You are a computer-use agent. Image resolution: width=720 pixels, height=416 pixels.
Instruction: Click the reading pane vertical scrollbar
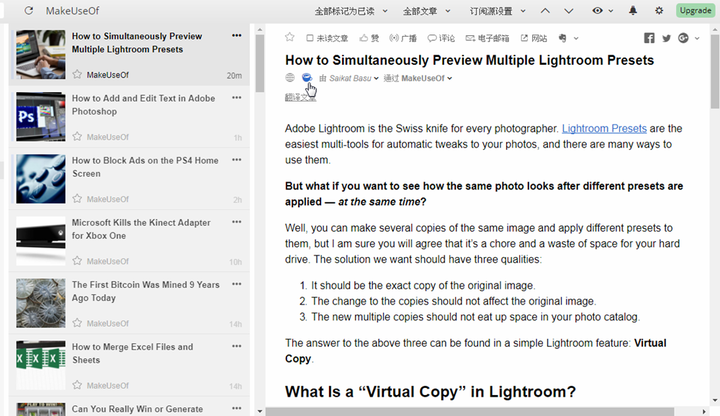pyautogui.click(x=715, y=71)
